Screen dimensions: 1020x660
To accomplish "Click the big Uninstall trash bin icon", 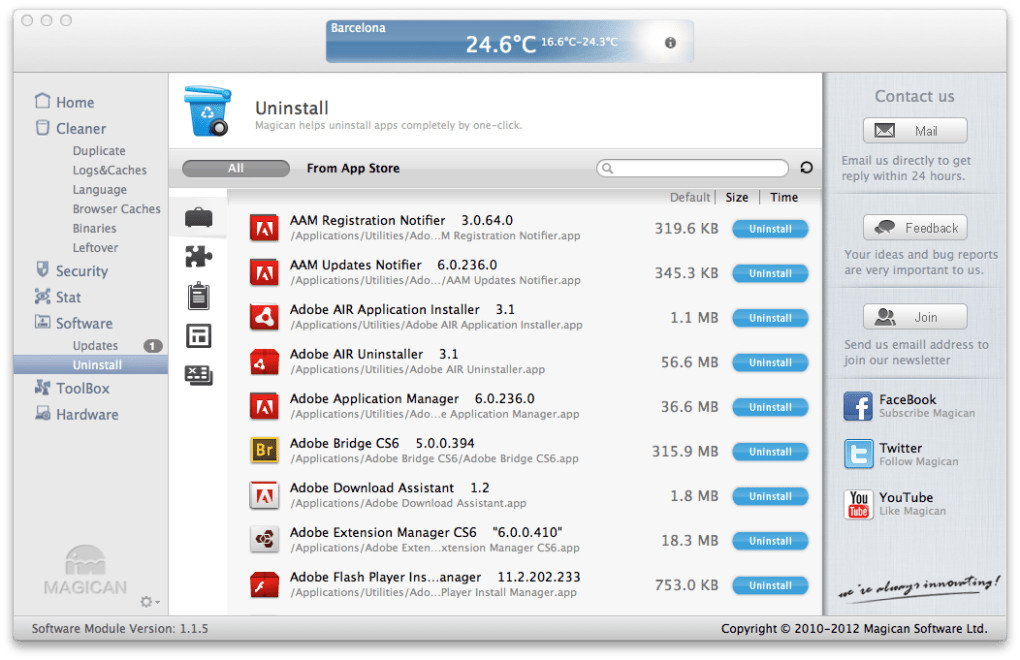I will [x=208, y=111].
